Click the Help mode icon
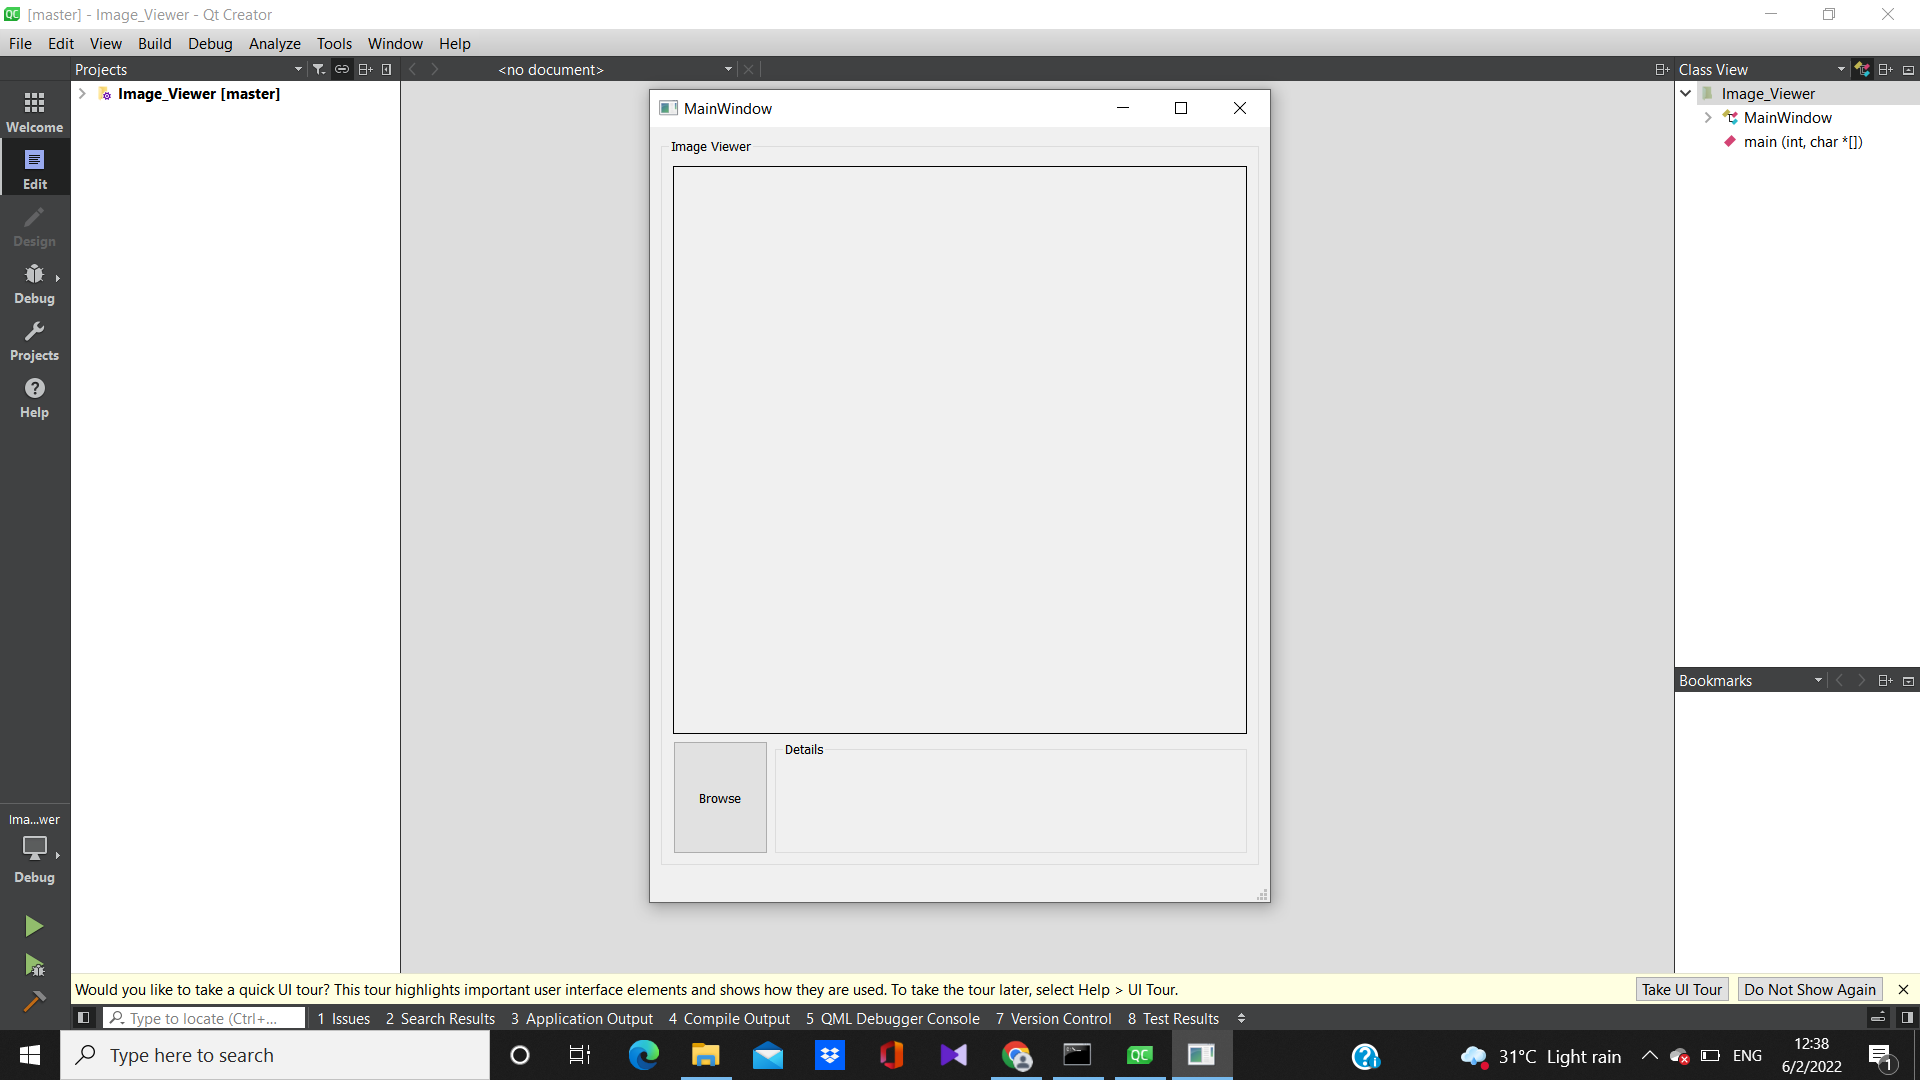Image resolution: width=1920 pixels, height=1080 pixels. (x=34, y=397)
